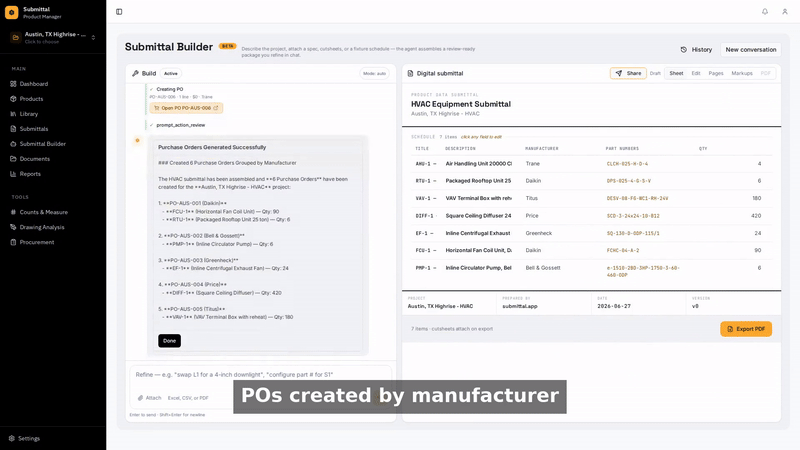
Task: Click the Dashboard sidebar icon
Action: coord(13,84)
